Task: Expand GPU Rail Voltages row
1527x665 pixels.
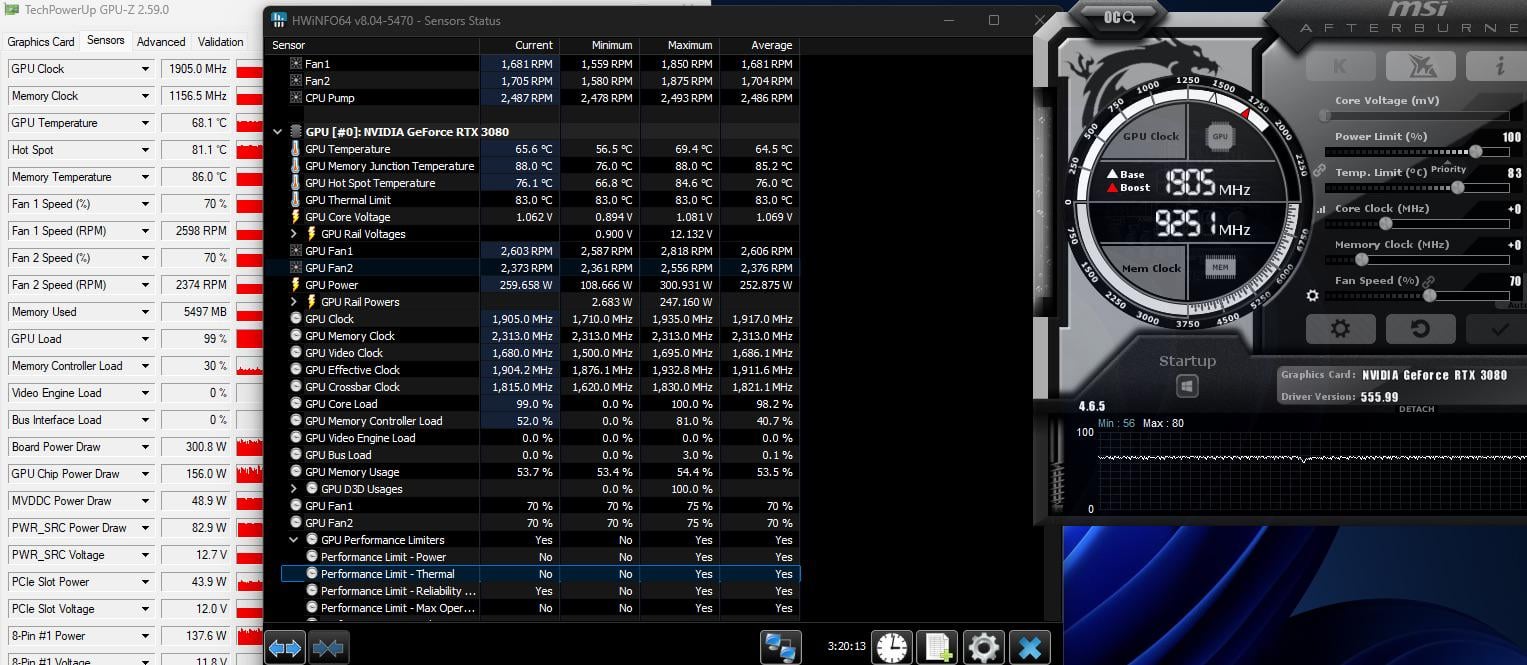Action: point(294,234)
